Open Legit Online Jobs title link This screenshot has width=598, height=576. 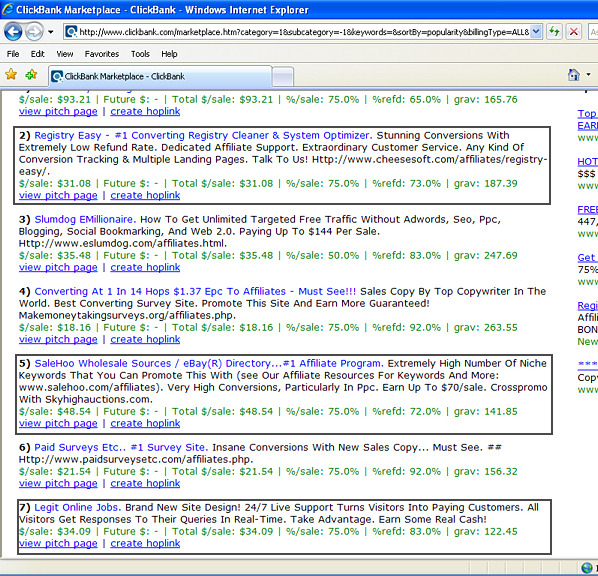(78, 507)
